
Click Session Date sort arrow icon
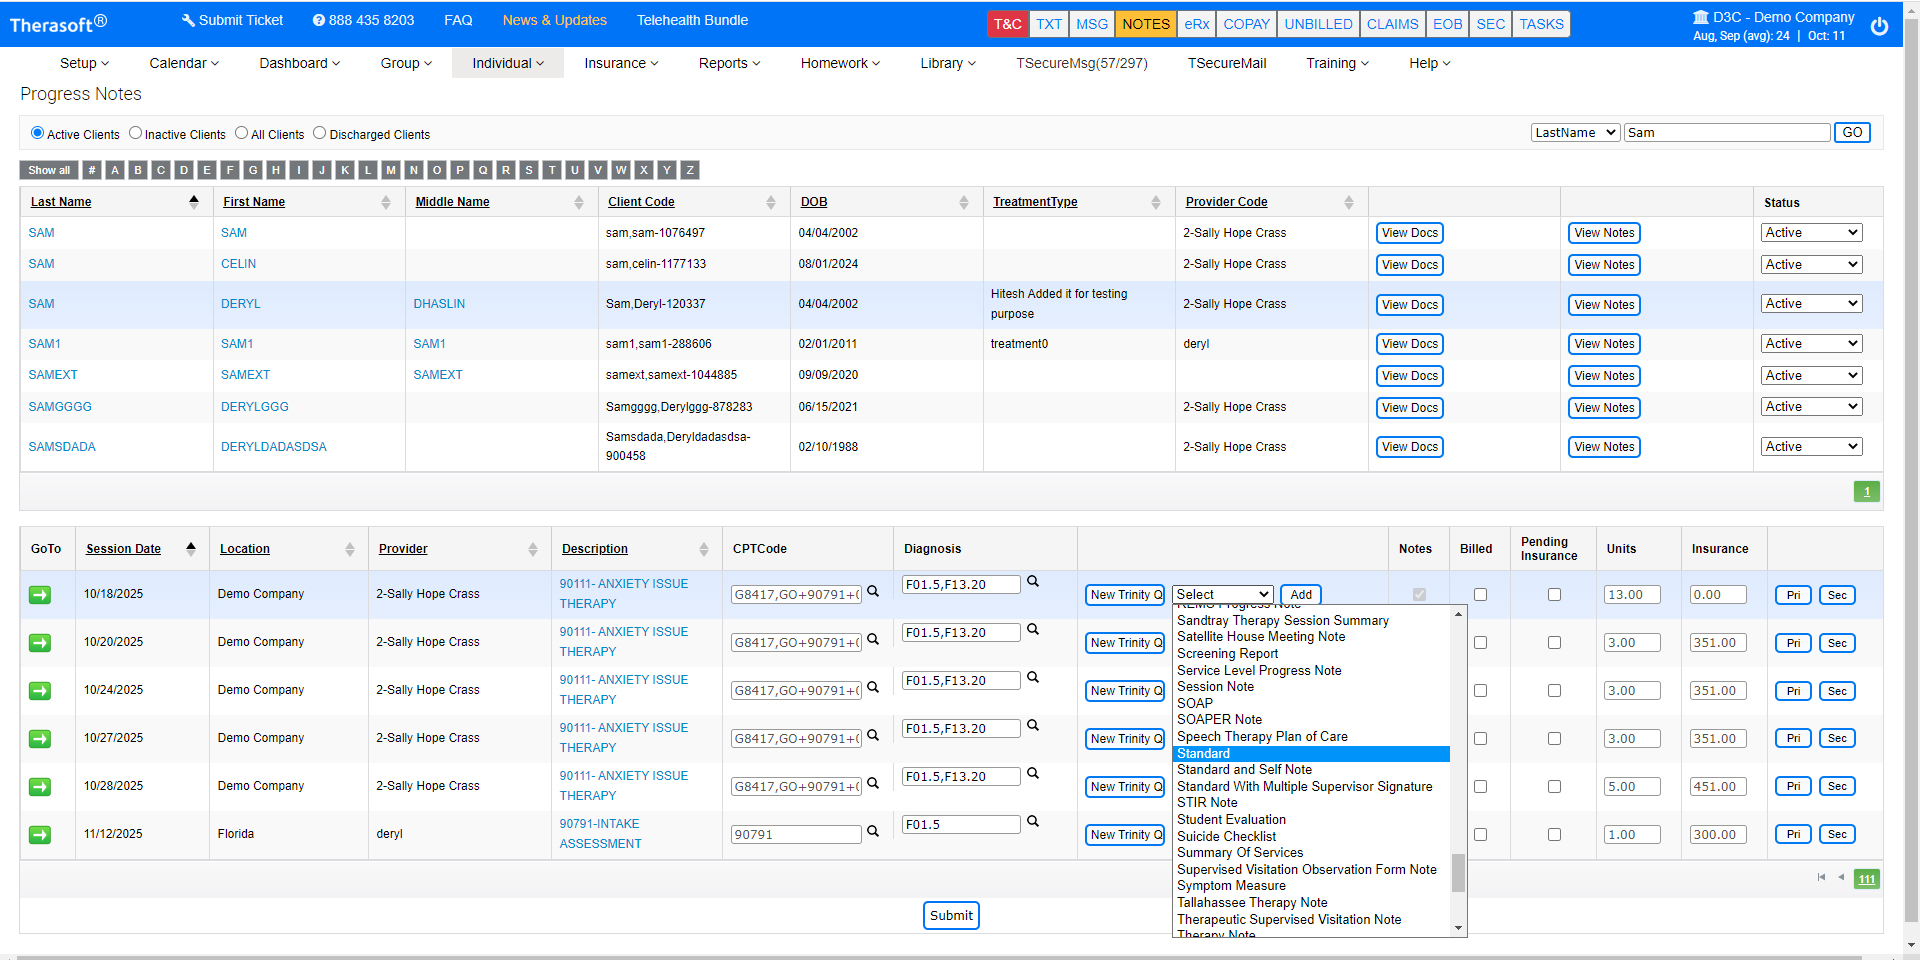tap(191, 549)
